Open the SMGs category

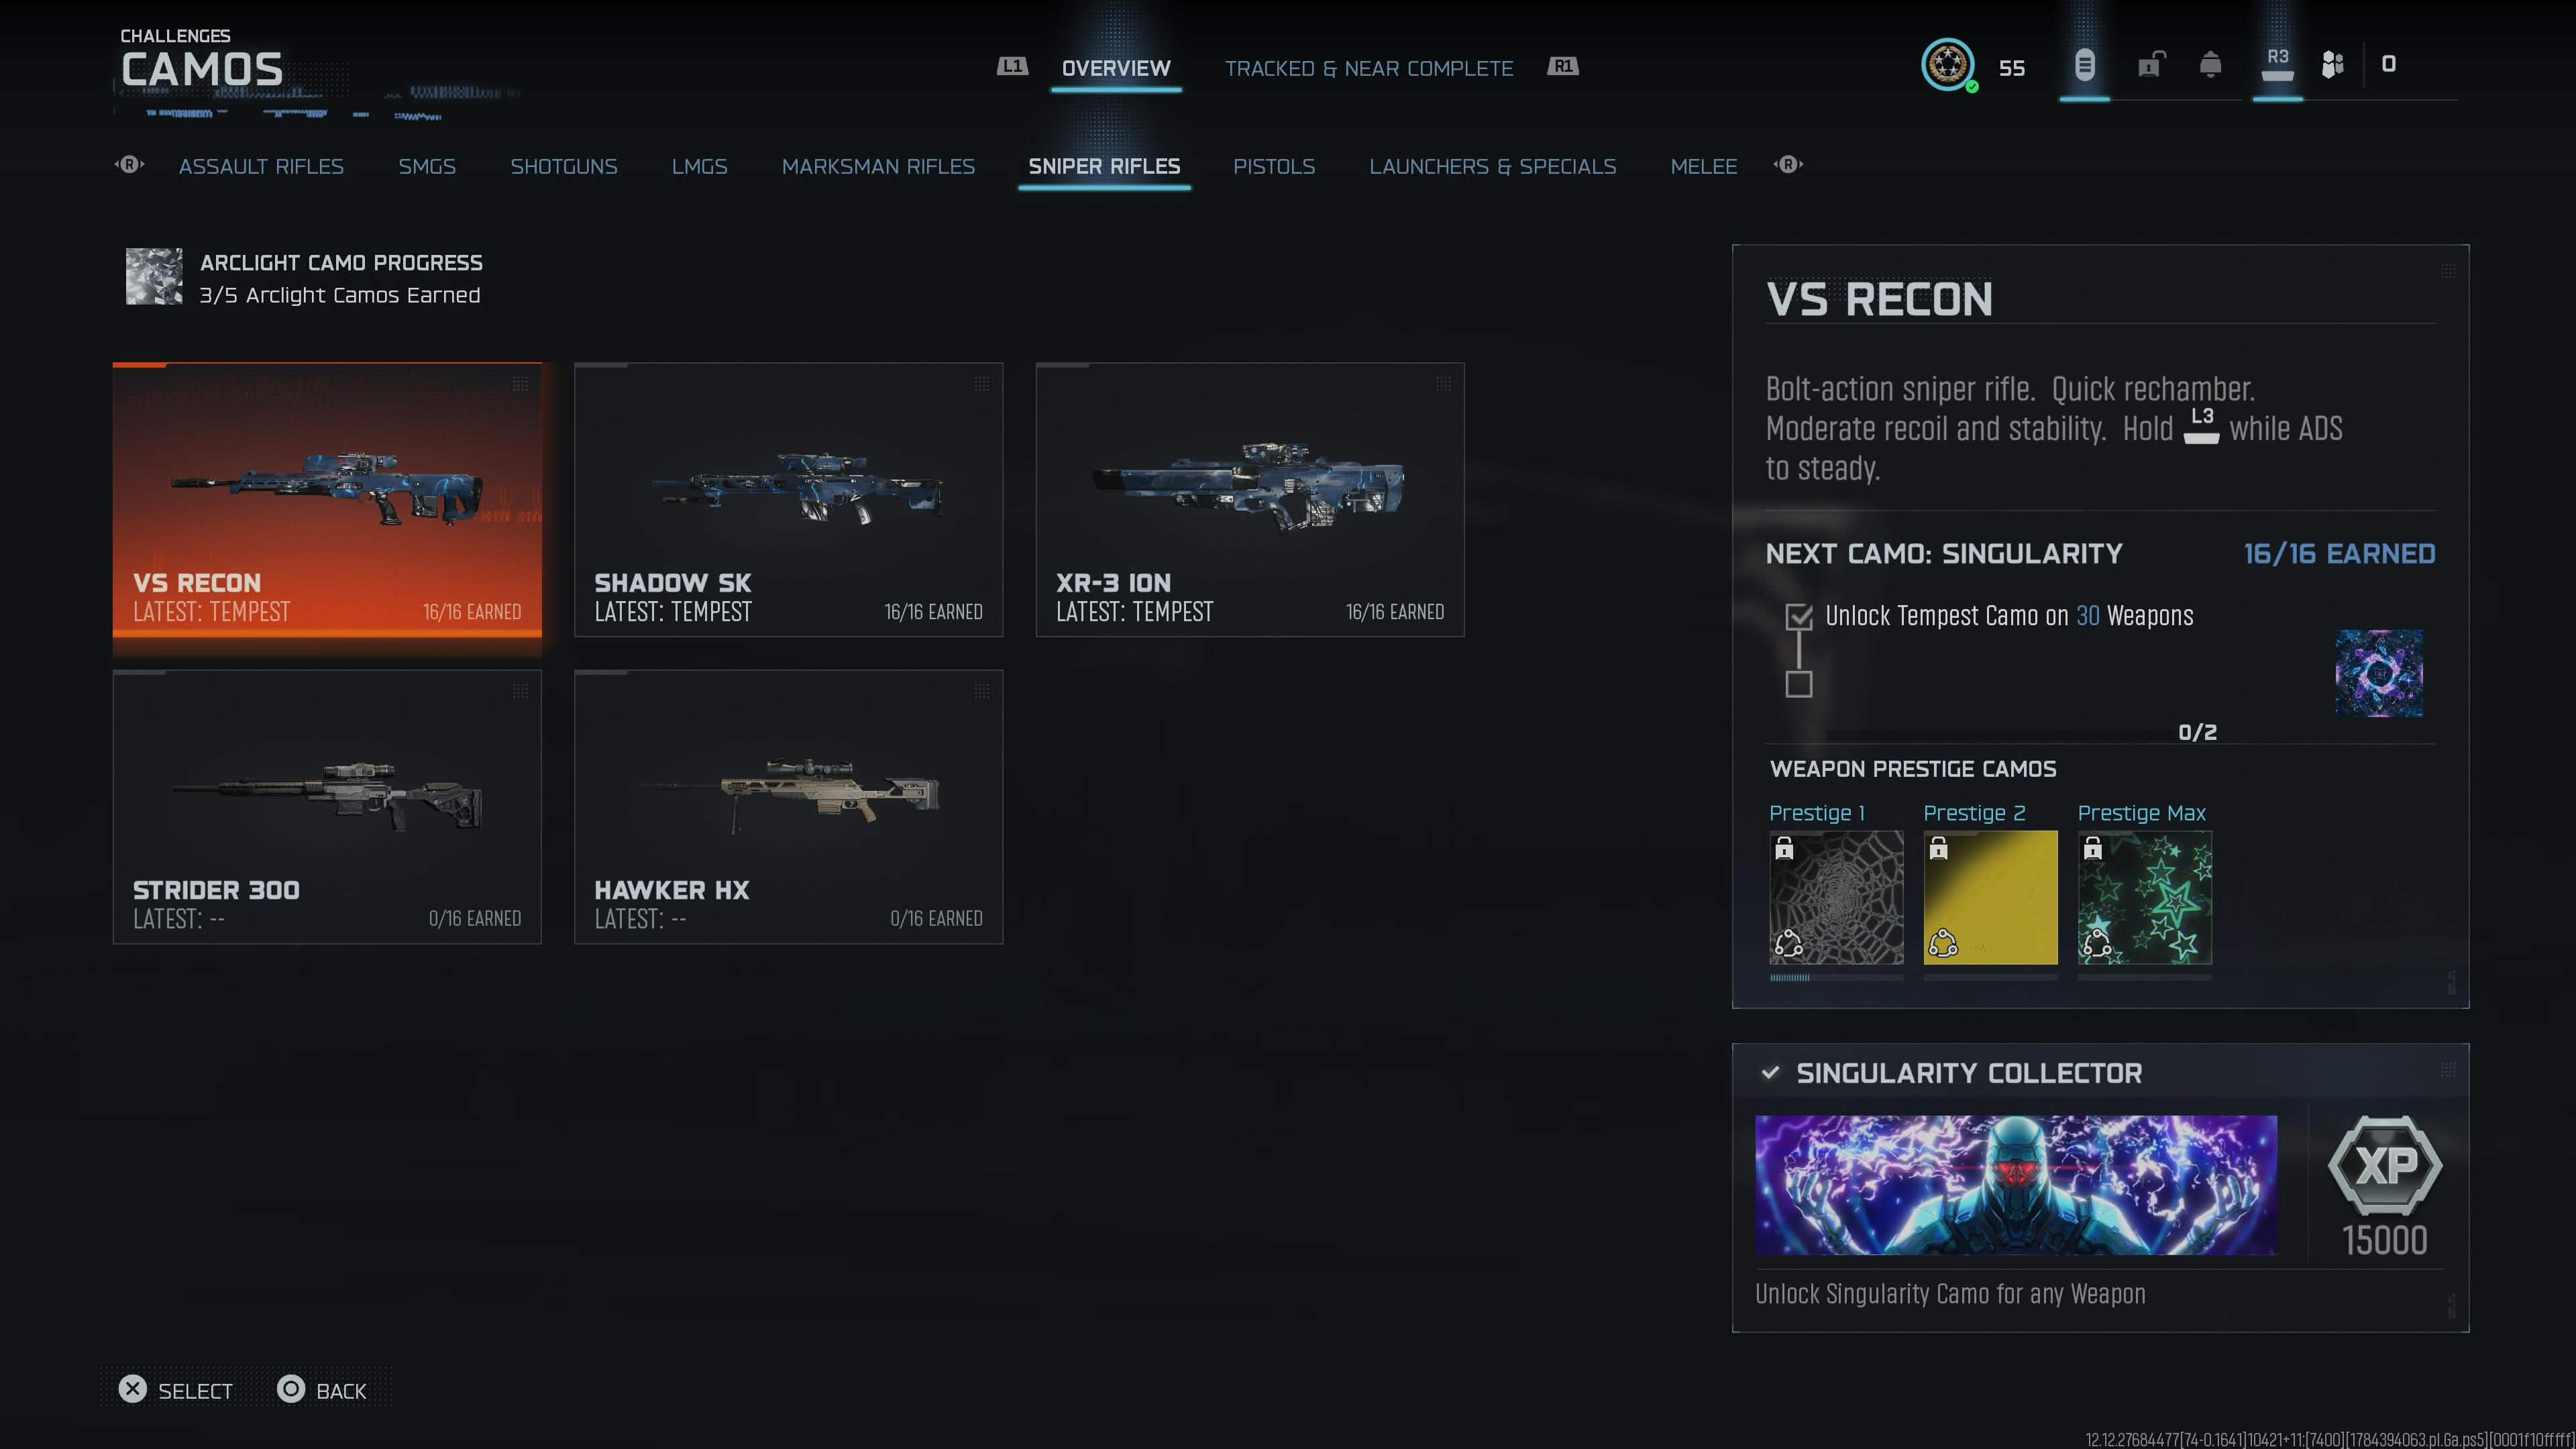(x=427, y=166)
